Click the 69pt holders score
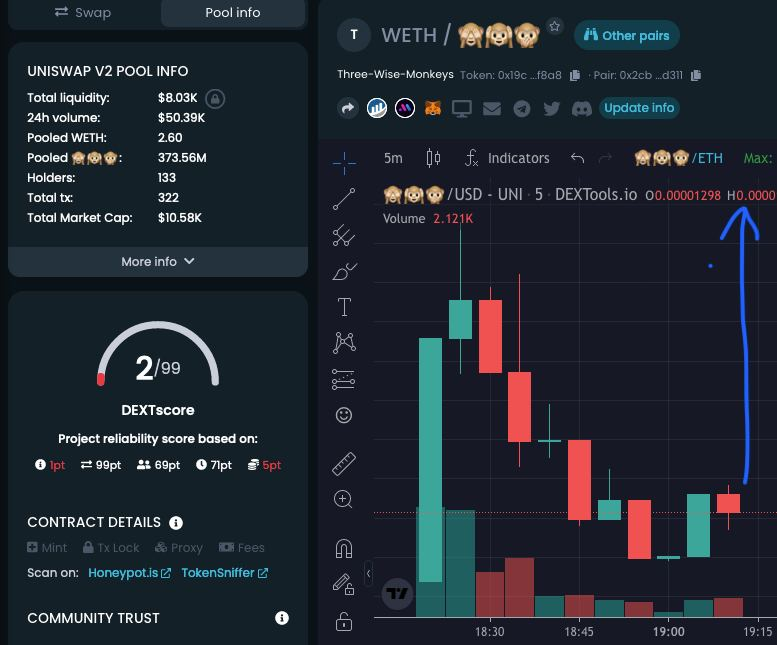Screen dimensions: 777x645 click(158, 465)
